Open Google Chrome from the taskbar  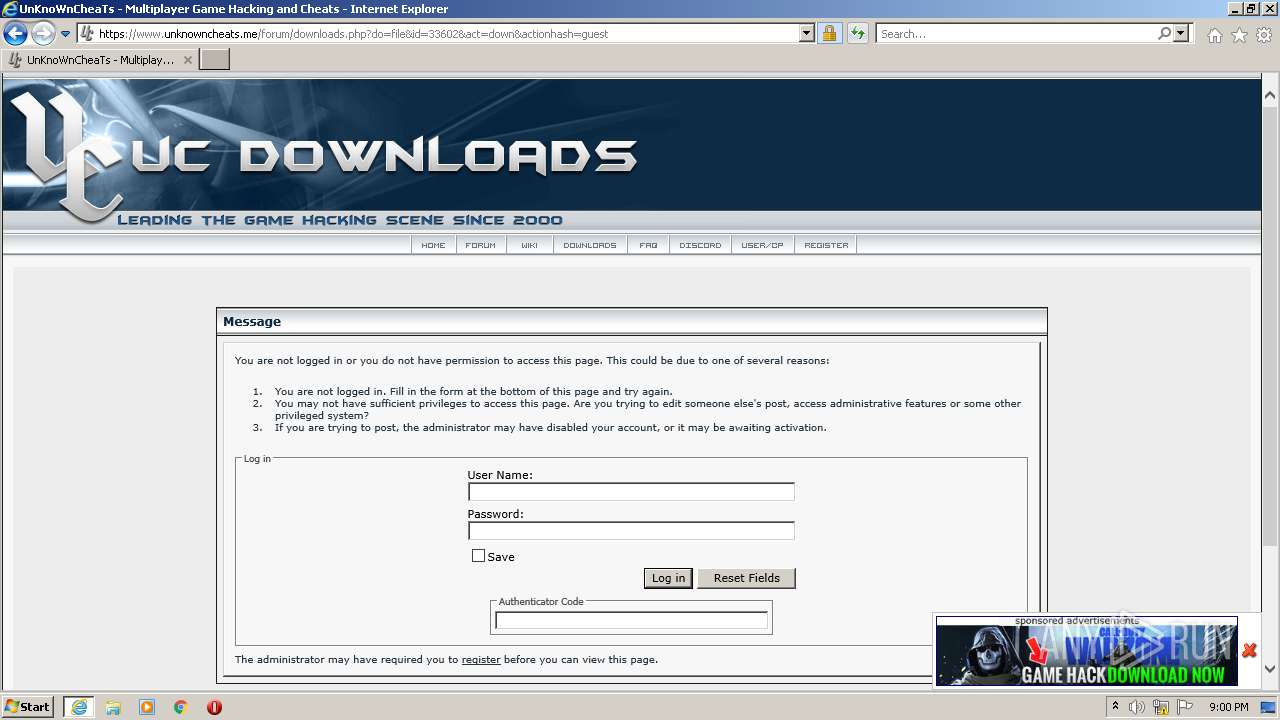click(x=181, y=707)
